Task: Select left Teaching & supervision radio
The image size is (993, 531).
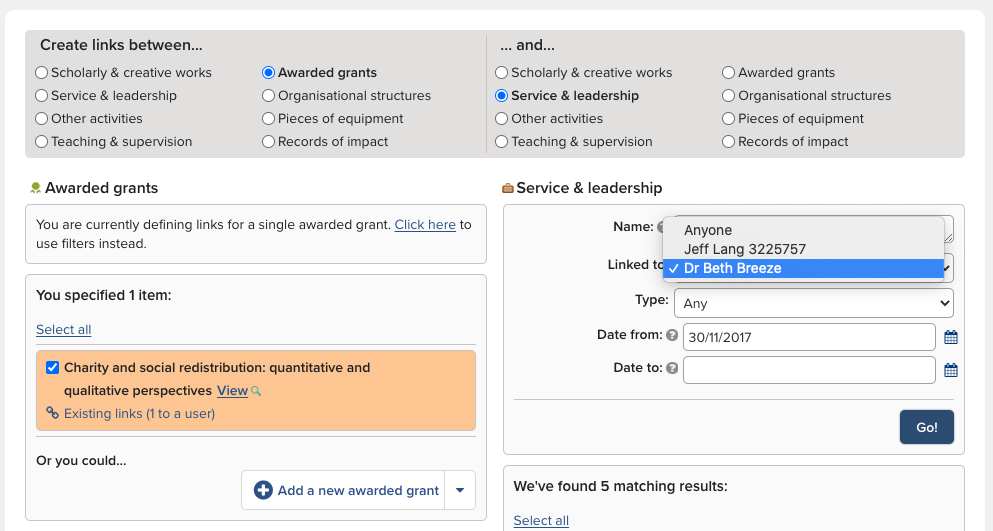Action: 41,142
